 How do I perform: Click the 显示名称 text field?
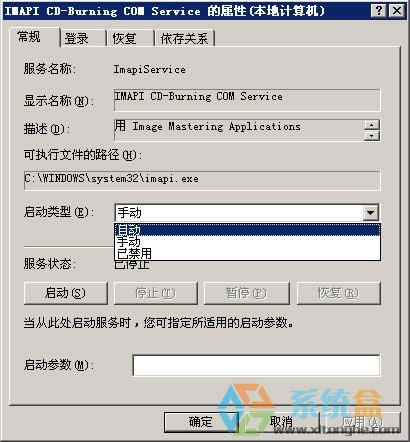click(x=247, y=100)
